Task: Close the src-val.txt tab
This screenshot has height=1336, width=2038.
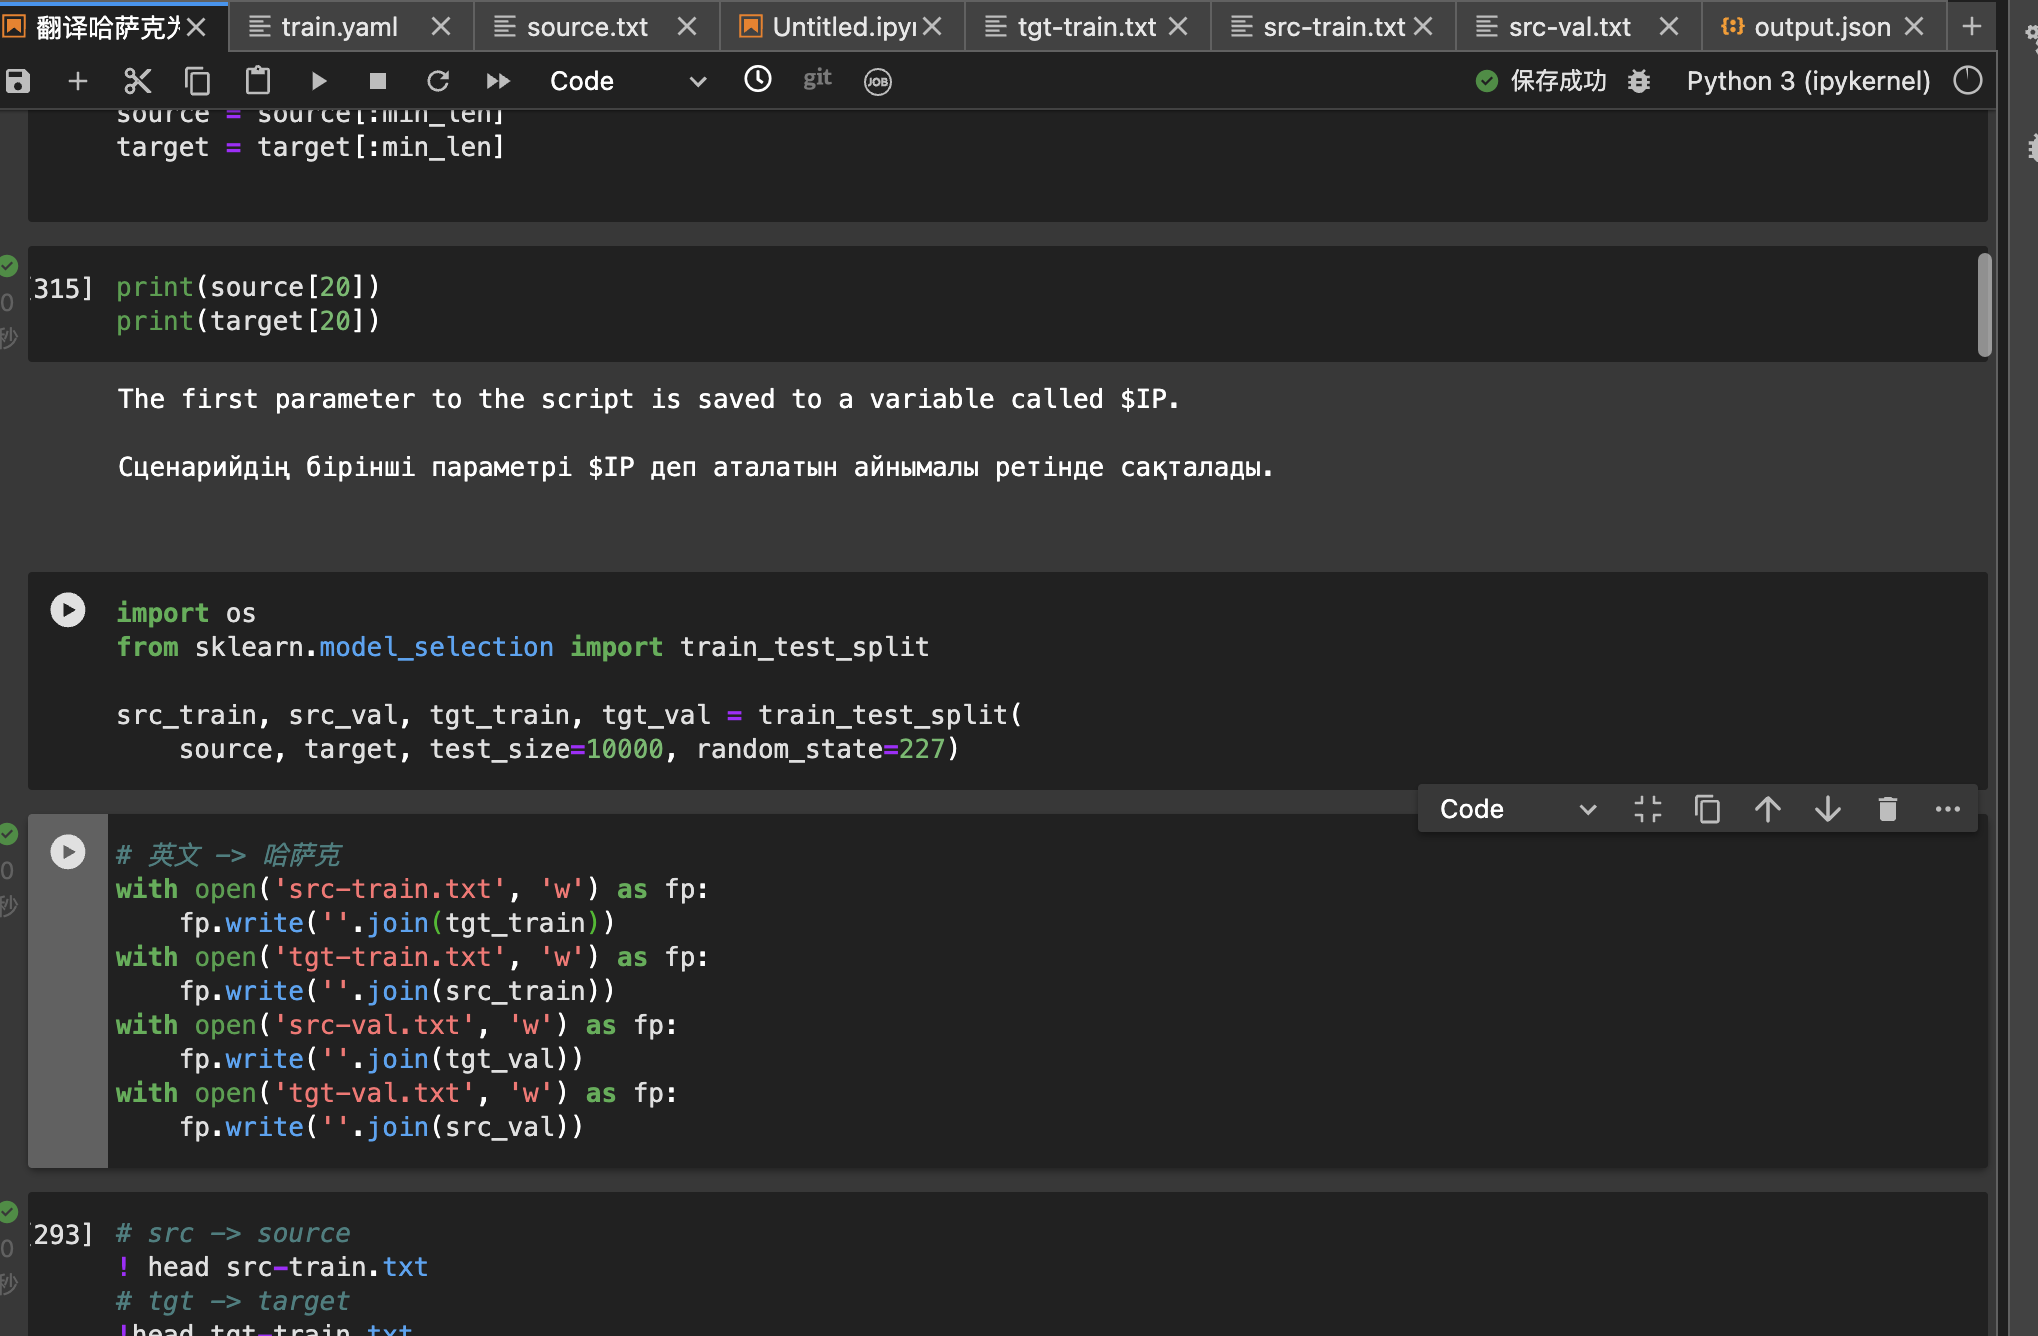Action: pyautogui.click(x=1668, y=26)
